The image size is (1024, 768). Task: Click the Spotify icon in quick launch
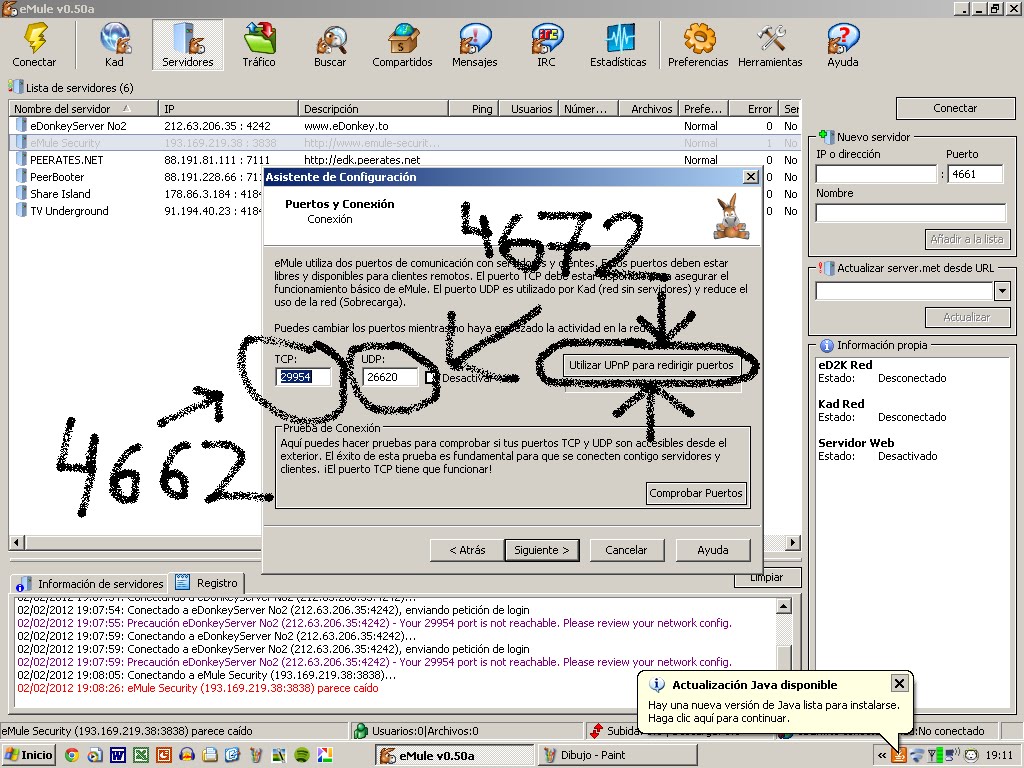301,755
